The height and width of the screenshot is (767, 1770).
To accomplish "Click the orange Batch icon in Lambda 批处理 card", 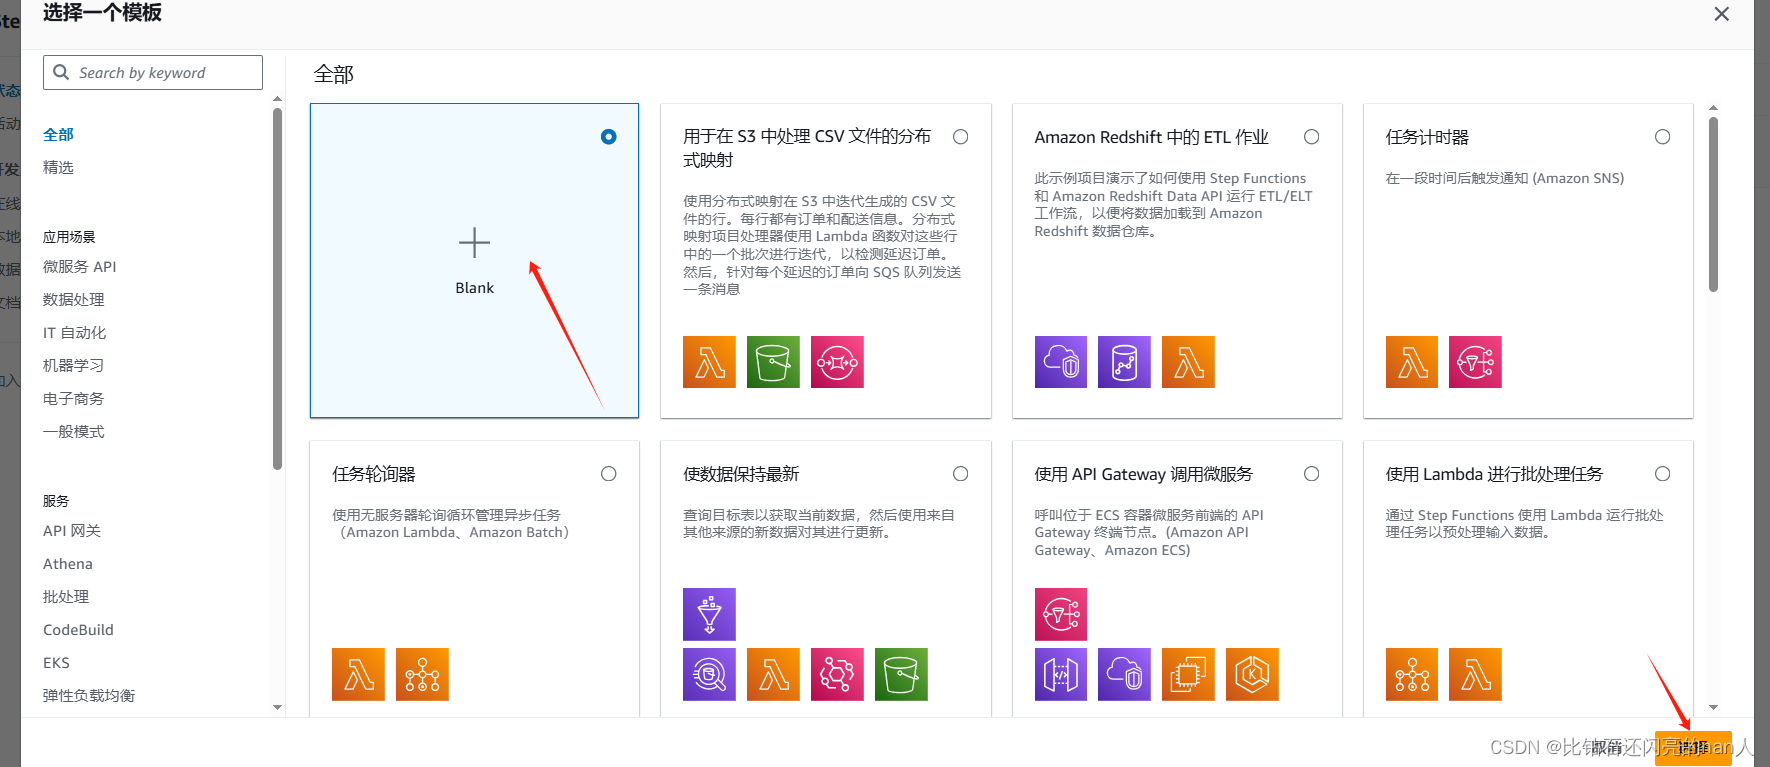I will (1412, 674).
